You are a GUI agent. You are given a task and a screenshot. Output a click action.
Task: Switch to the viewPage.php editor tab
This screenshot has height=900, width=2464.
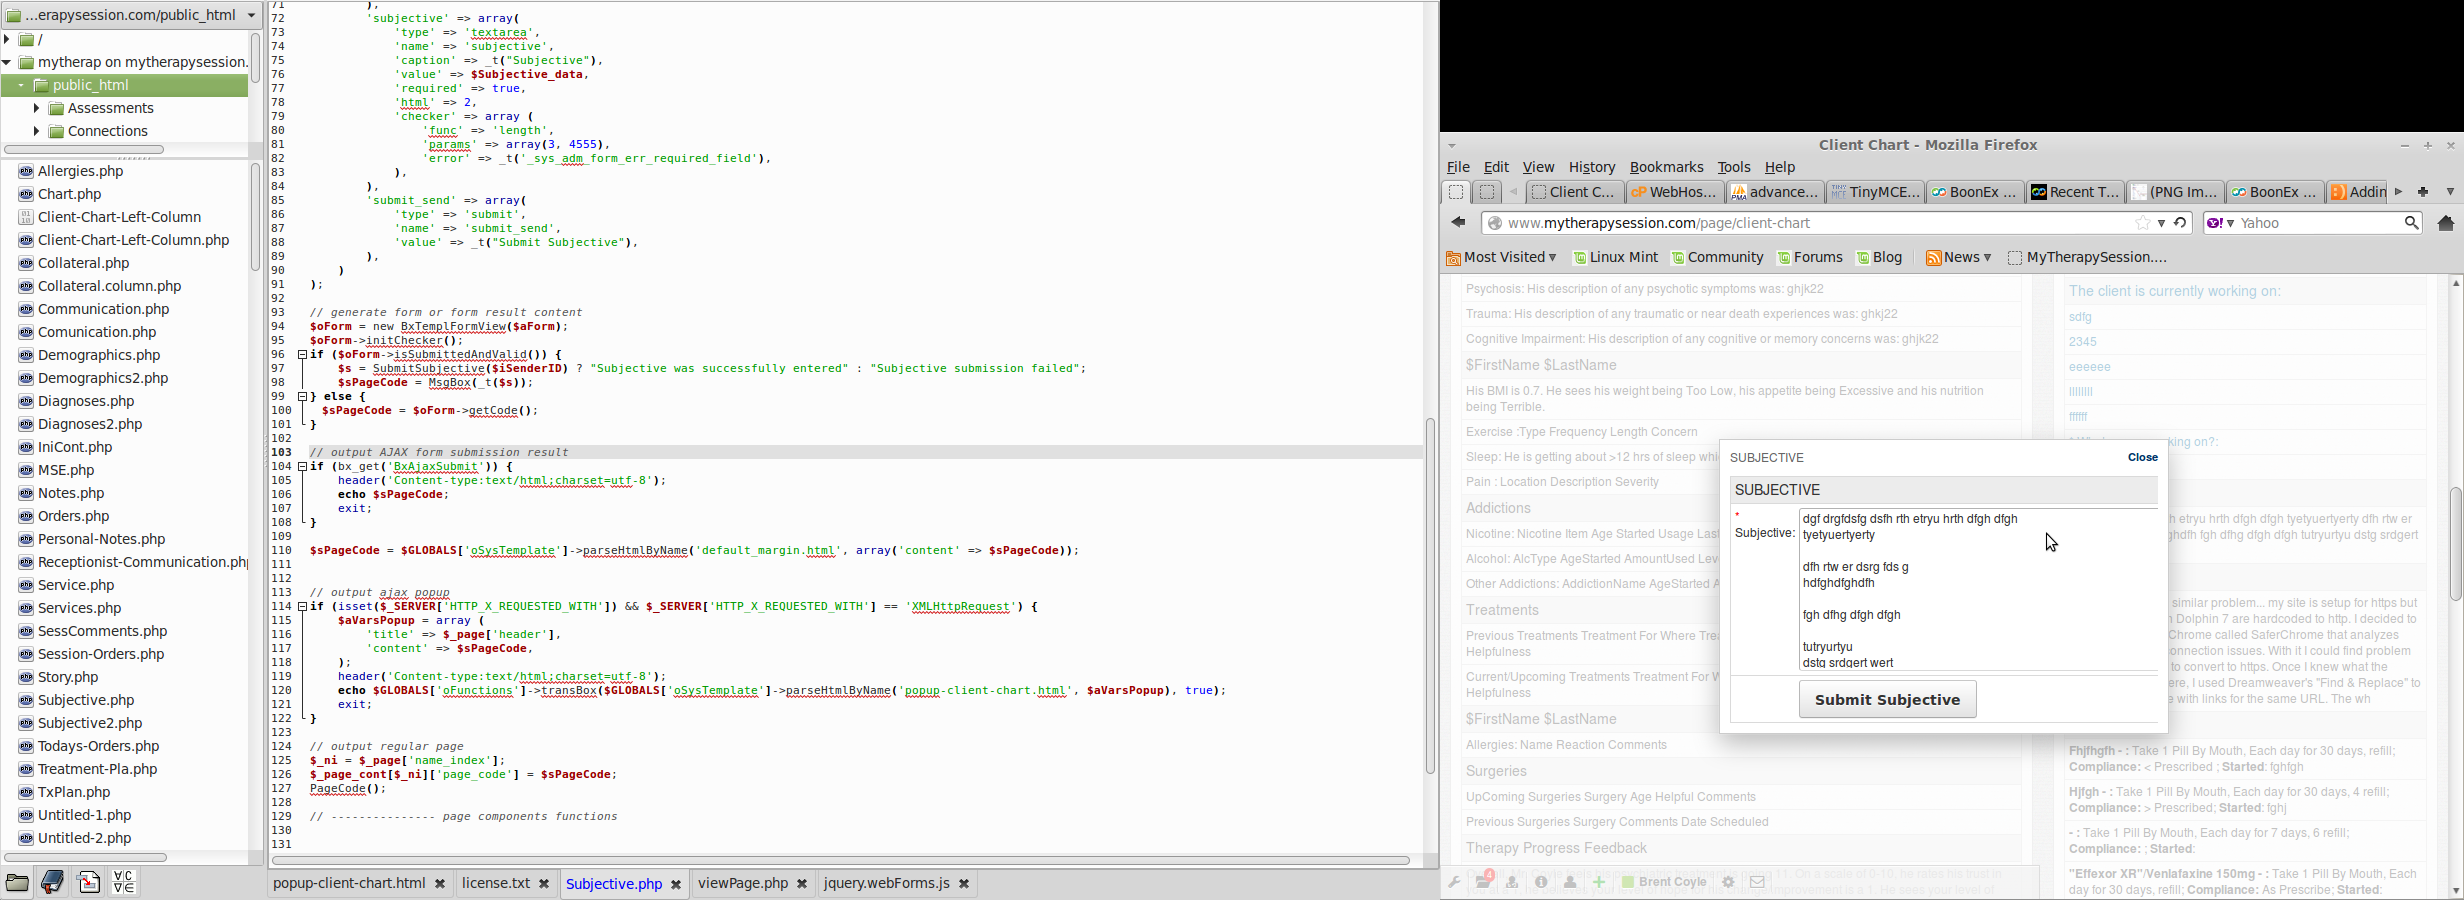click(742, 883)
